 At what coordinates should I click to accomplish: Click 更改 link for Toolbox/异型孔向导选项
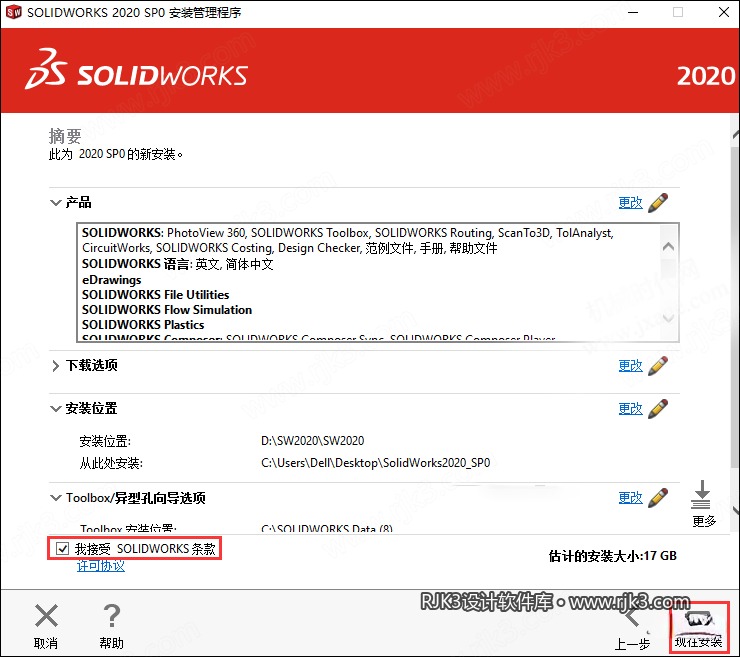[631, 498]
